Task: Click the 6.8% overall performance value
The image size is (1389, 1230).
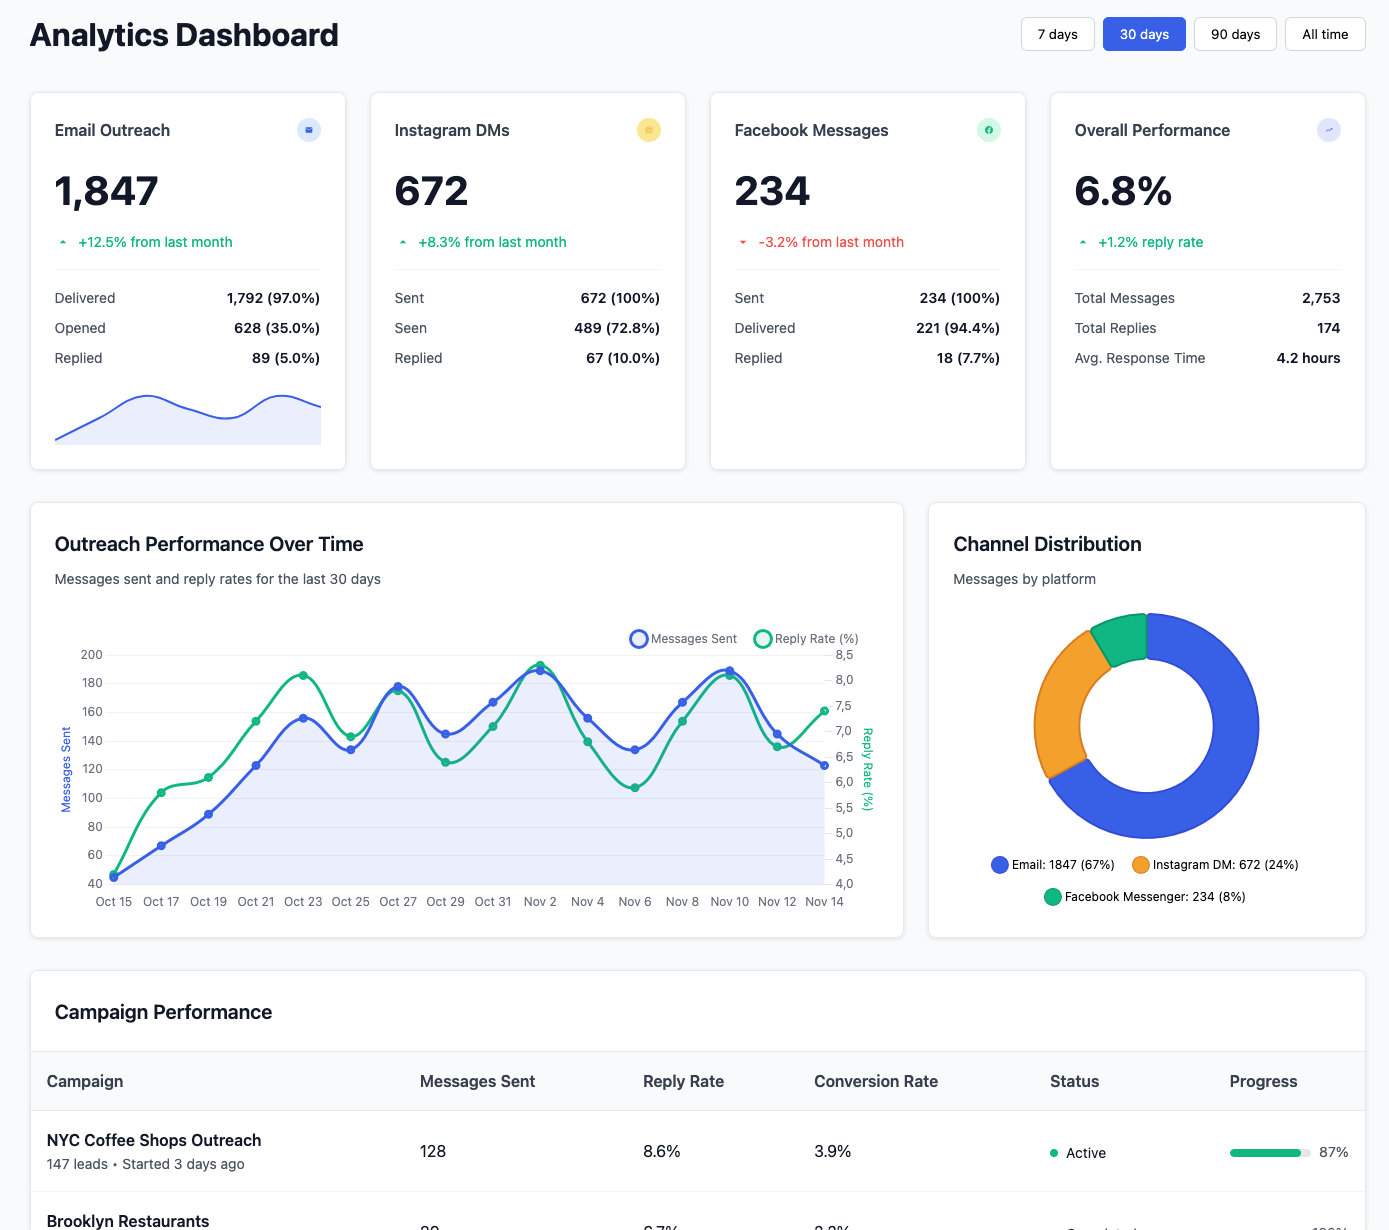Action: click(1123, 191)
